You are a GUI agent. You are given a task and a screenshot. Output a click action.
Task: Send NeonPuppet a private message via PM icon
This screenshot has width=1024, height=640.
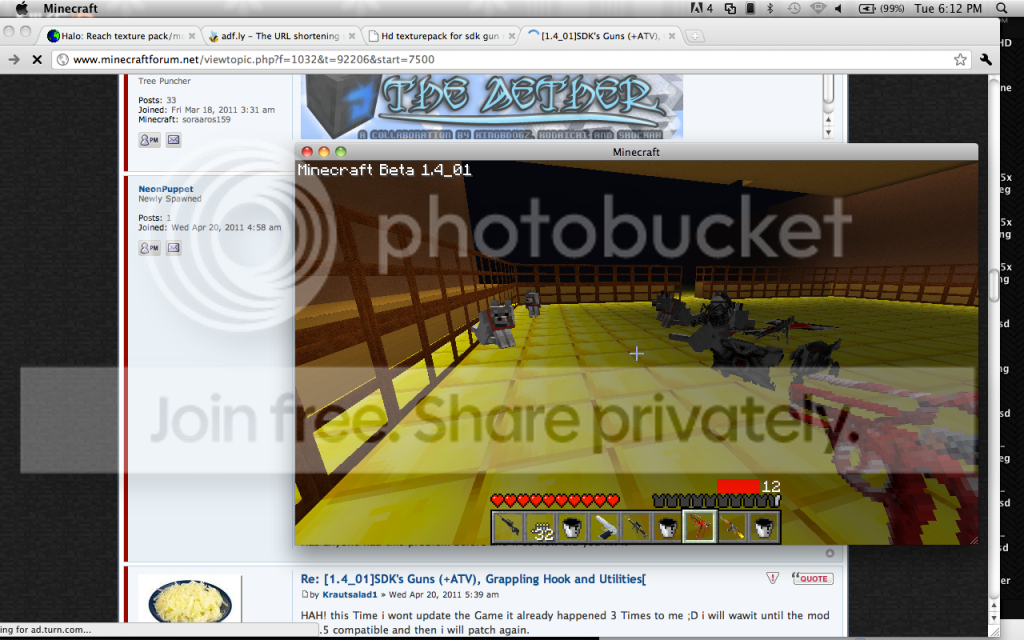coord(149,247)
